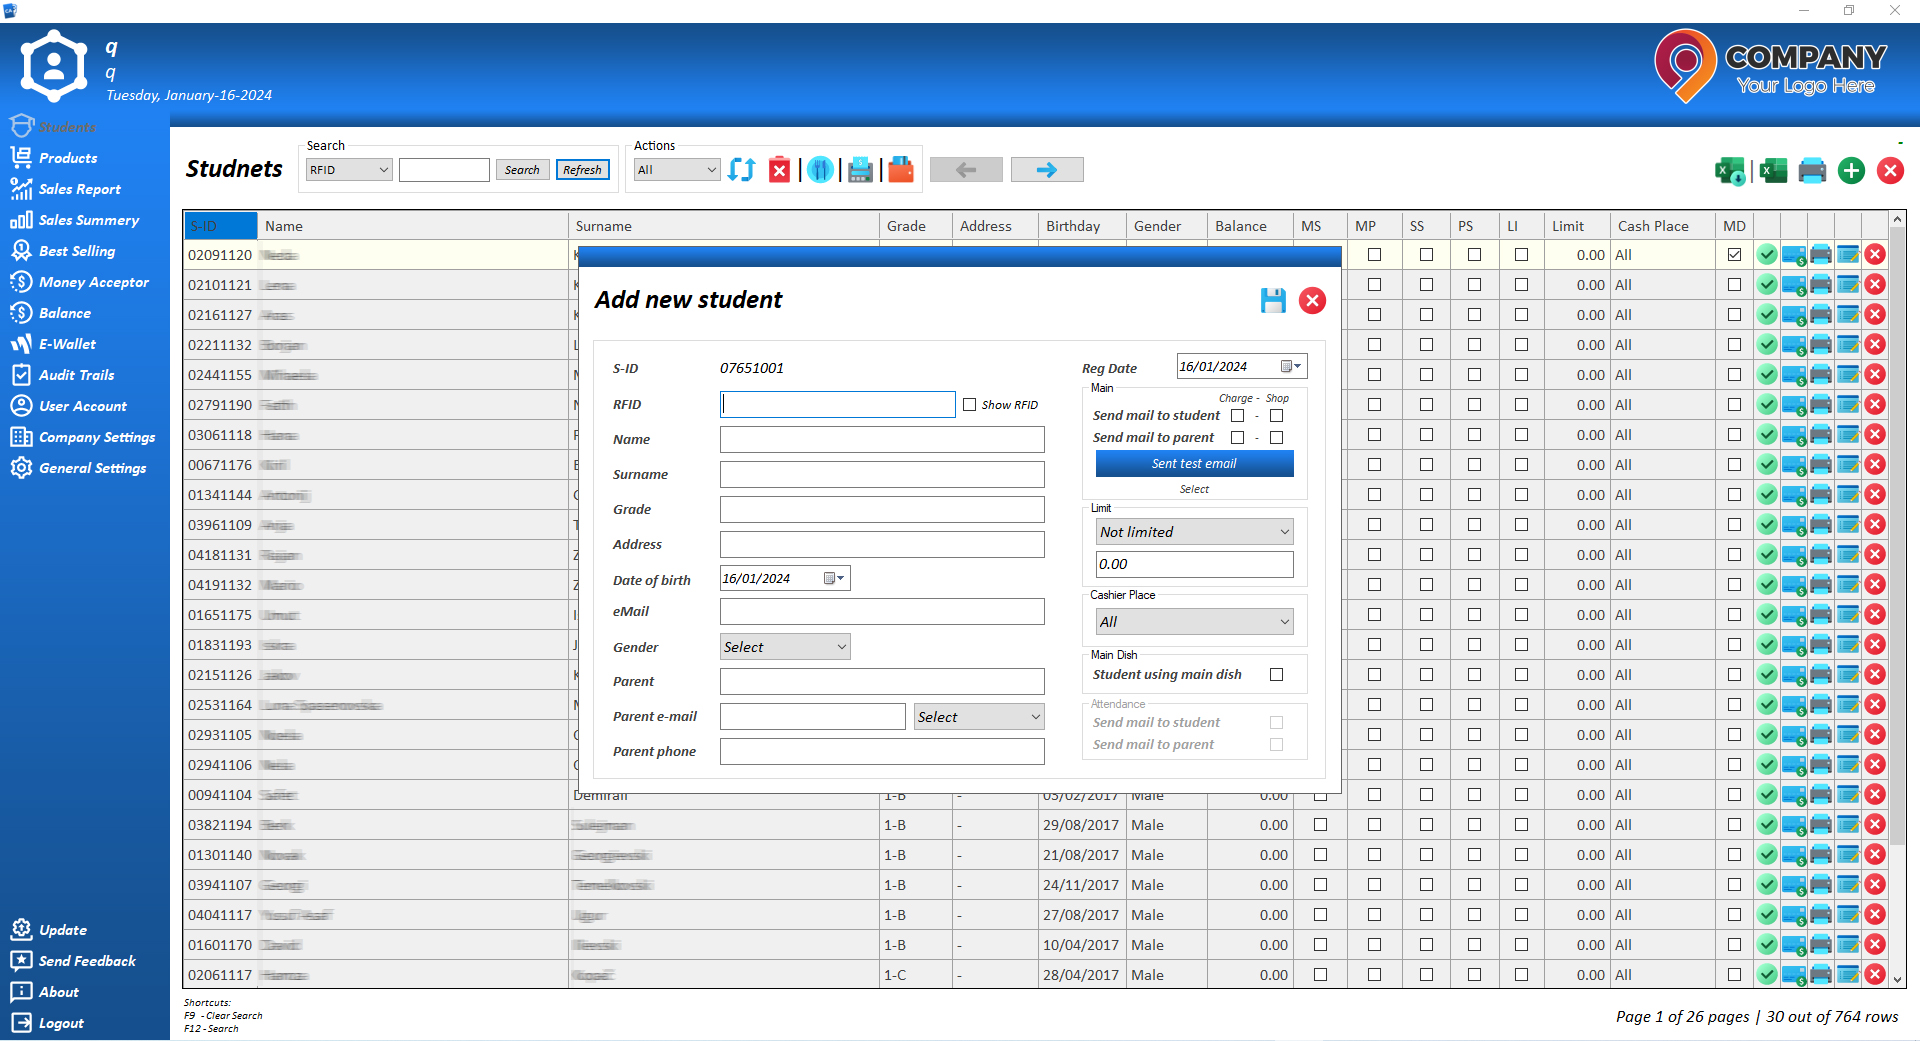Open Sales Report in the sidebar
Screen dimensions: 1920x1041
(79, 189)
